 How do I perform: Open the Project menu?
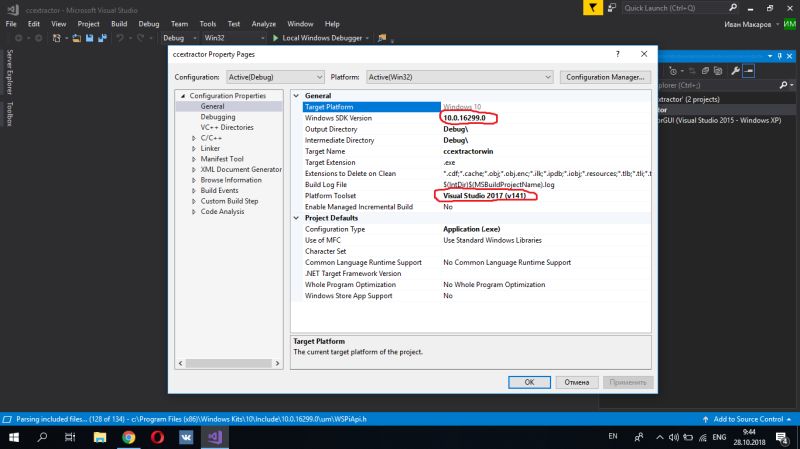tap(88, 23)
